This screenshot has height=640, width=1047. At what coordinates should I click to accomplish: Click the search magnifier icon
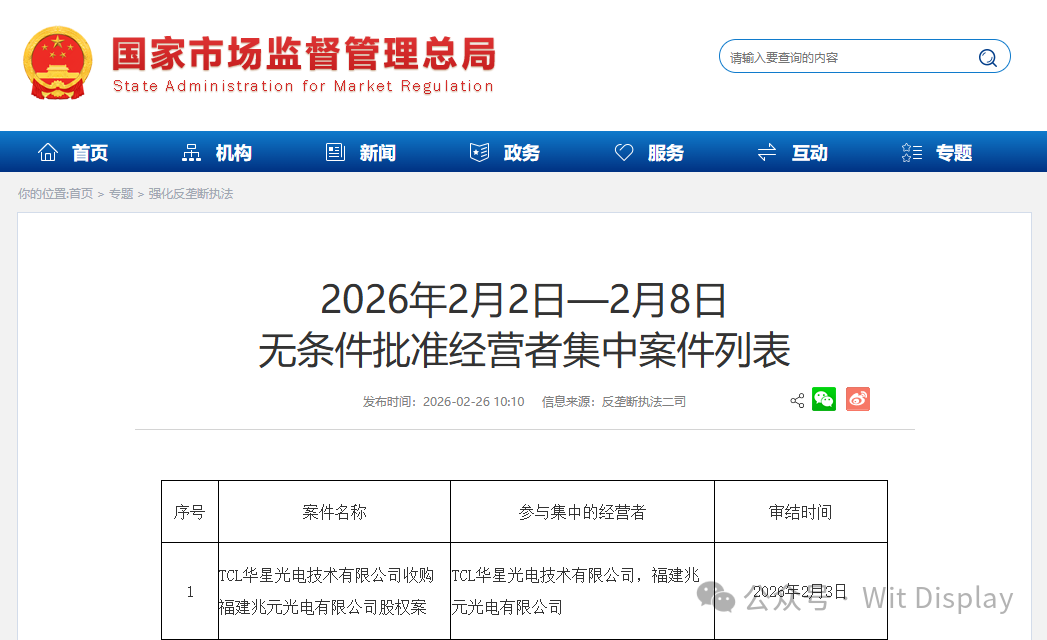tap(988, 57)
